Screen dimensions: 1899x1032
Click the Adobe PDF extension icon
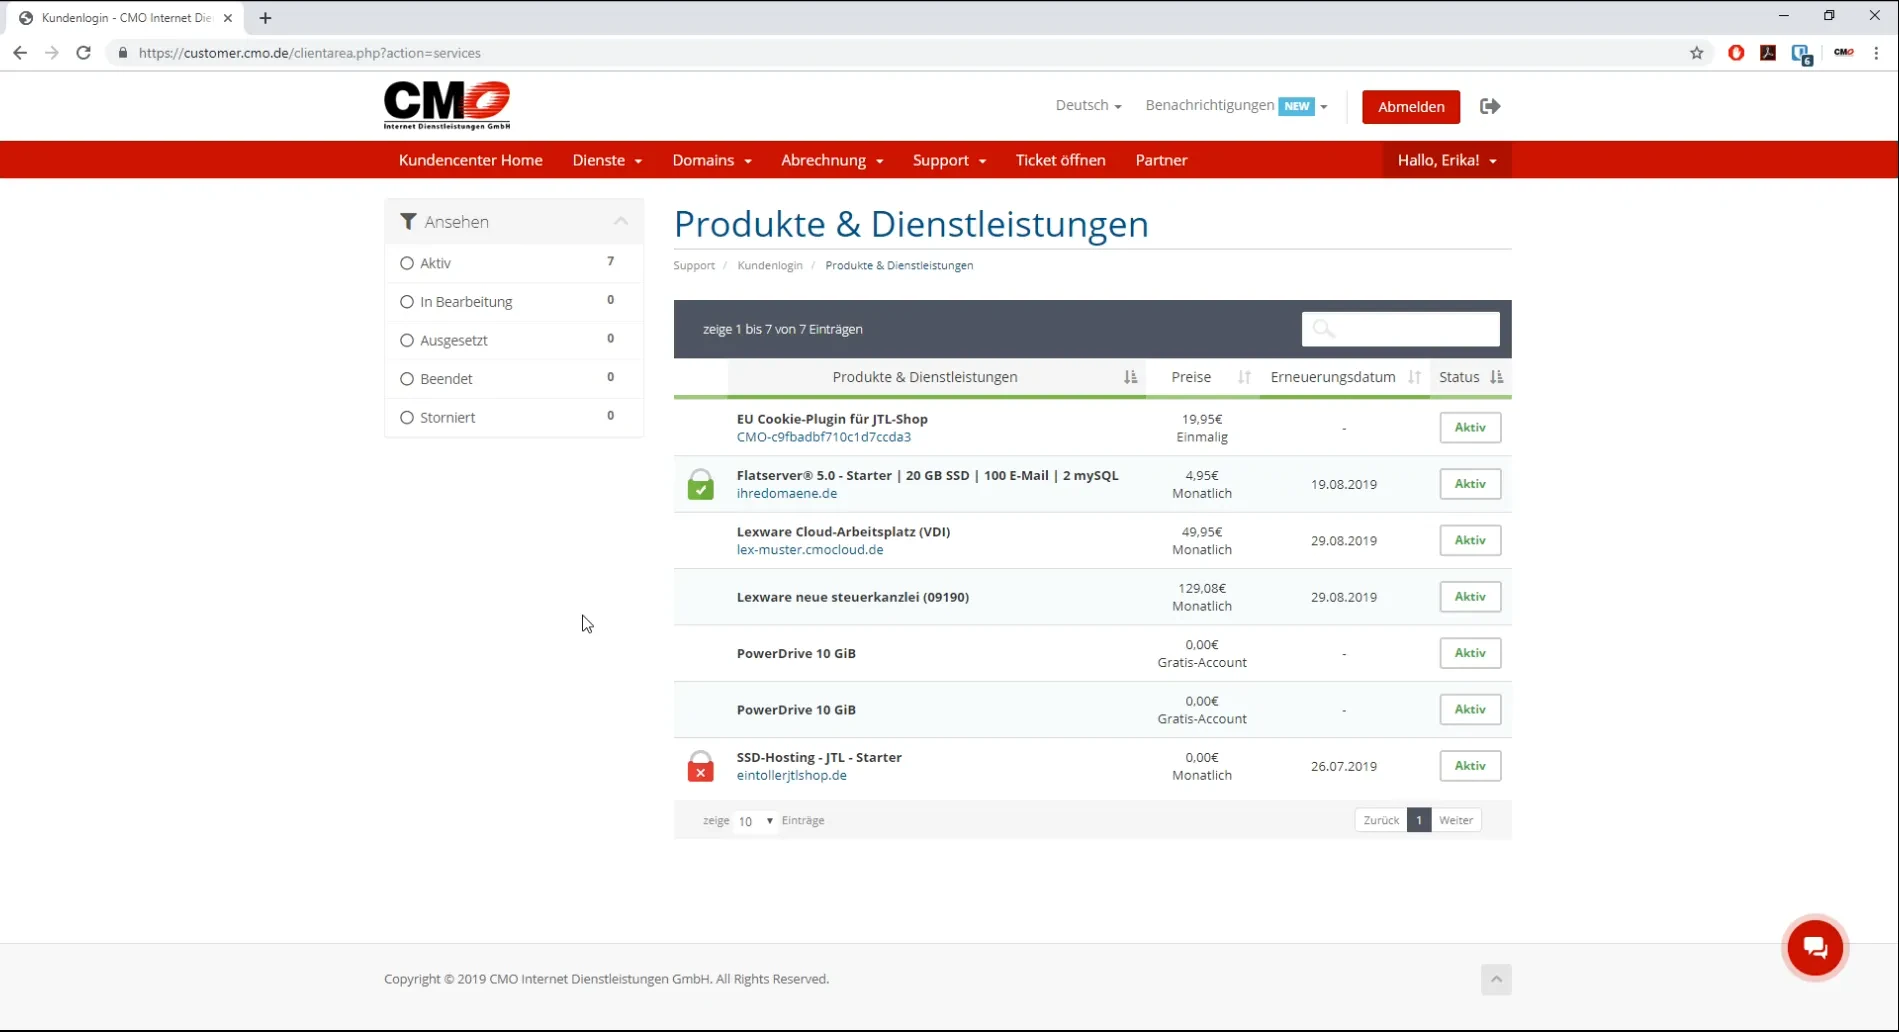pos(1768,53)
